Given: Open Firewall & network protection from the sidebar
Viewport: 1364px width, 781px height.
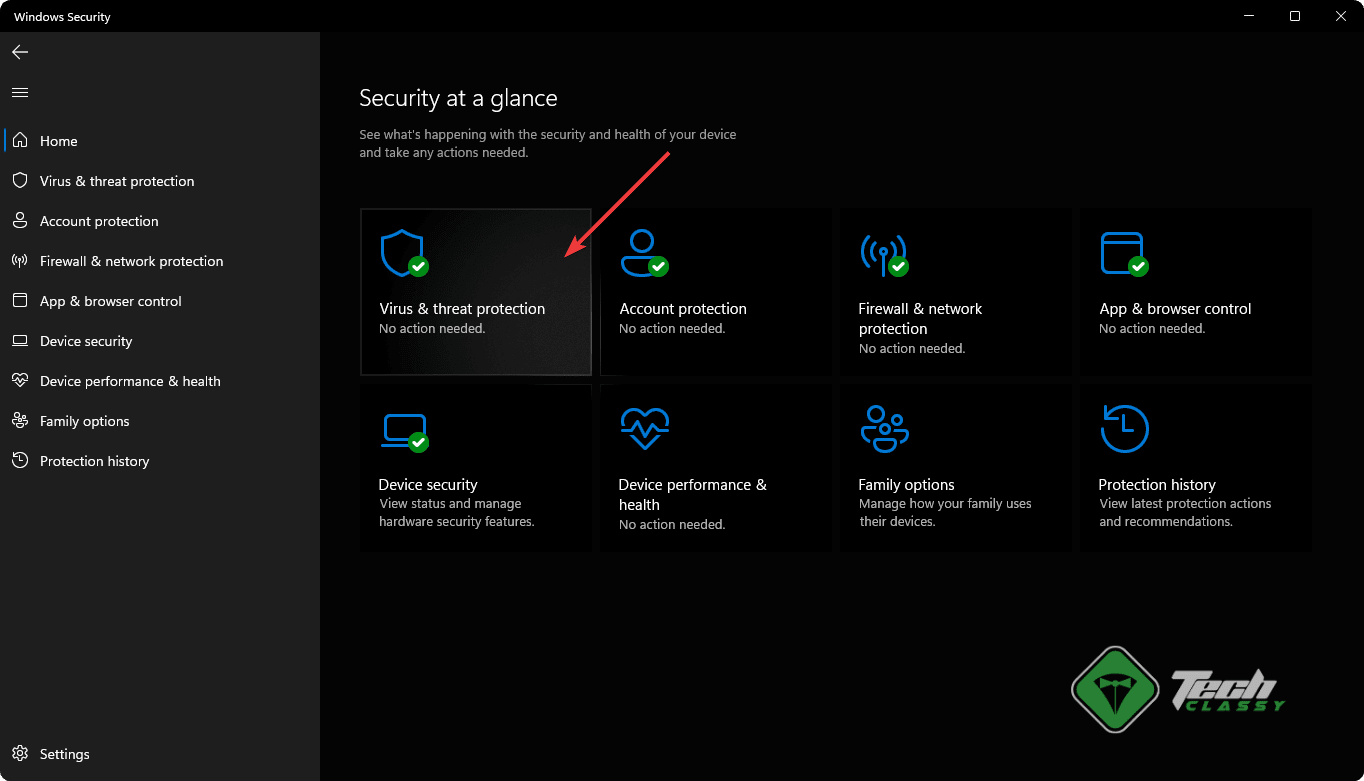Looking at the screenshot, I should pyautogui.click(x=131, y=261).
